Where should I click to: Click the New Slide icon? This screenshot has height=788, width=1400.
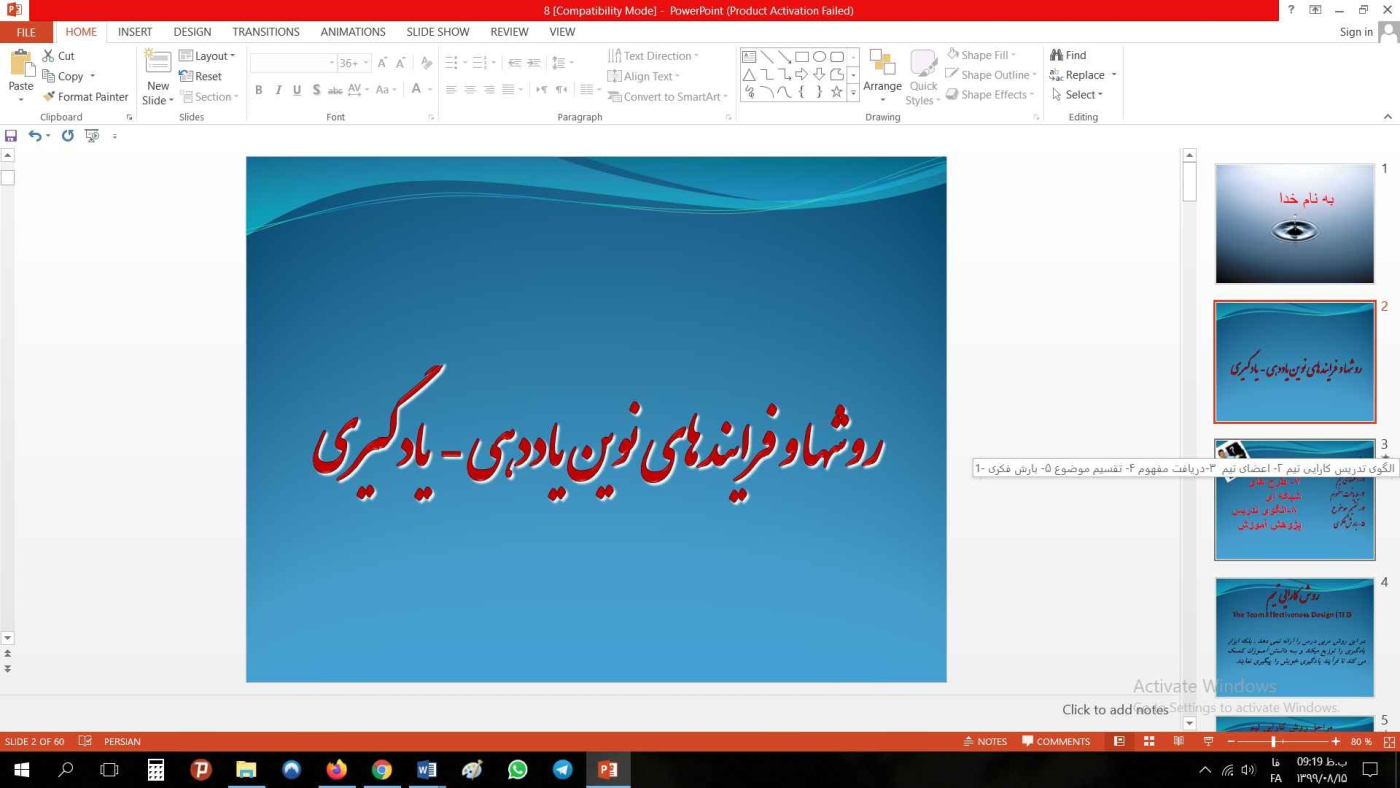pos(158,62)
